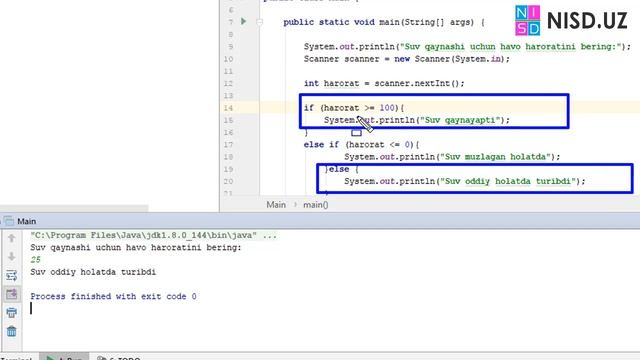Image resolution: width=640 pixels, height=360 pixels.
Task: Click "Process finished with exit code 0" line
Action: coord(113,296)
